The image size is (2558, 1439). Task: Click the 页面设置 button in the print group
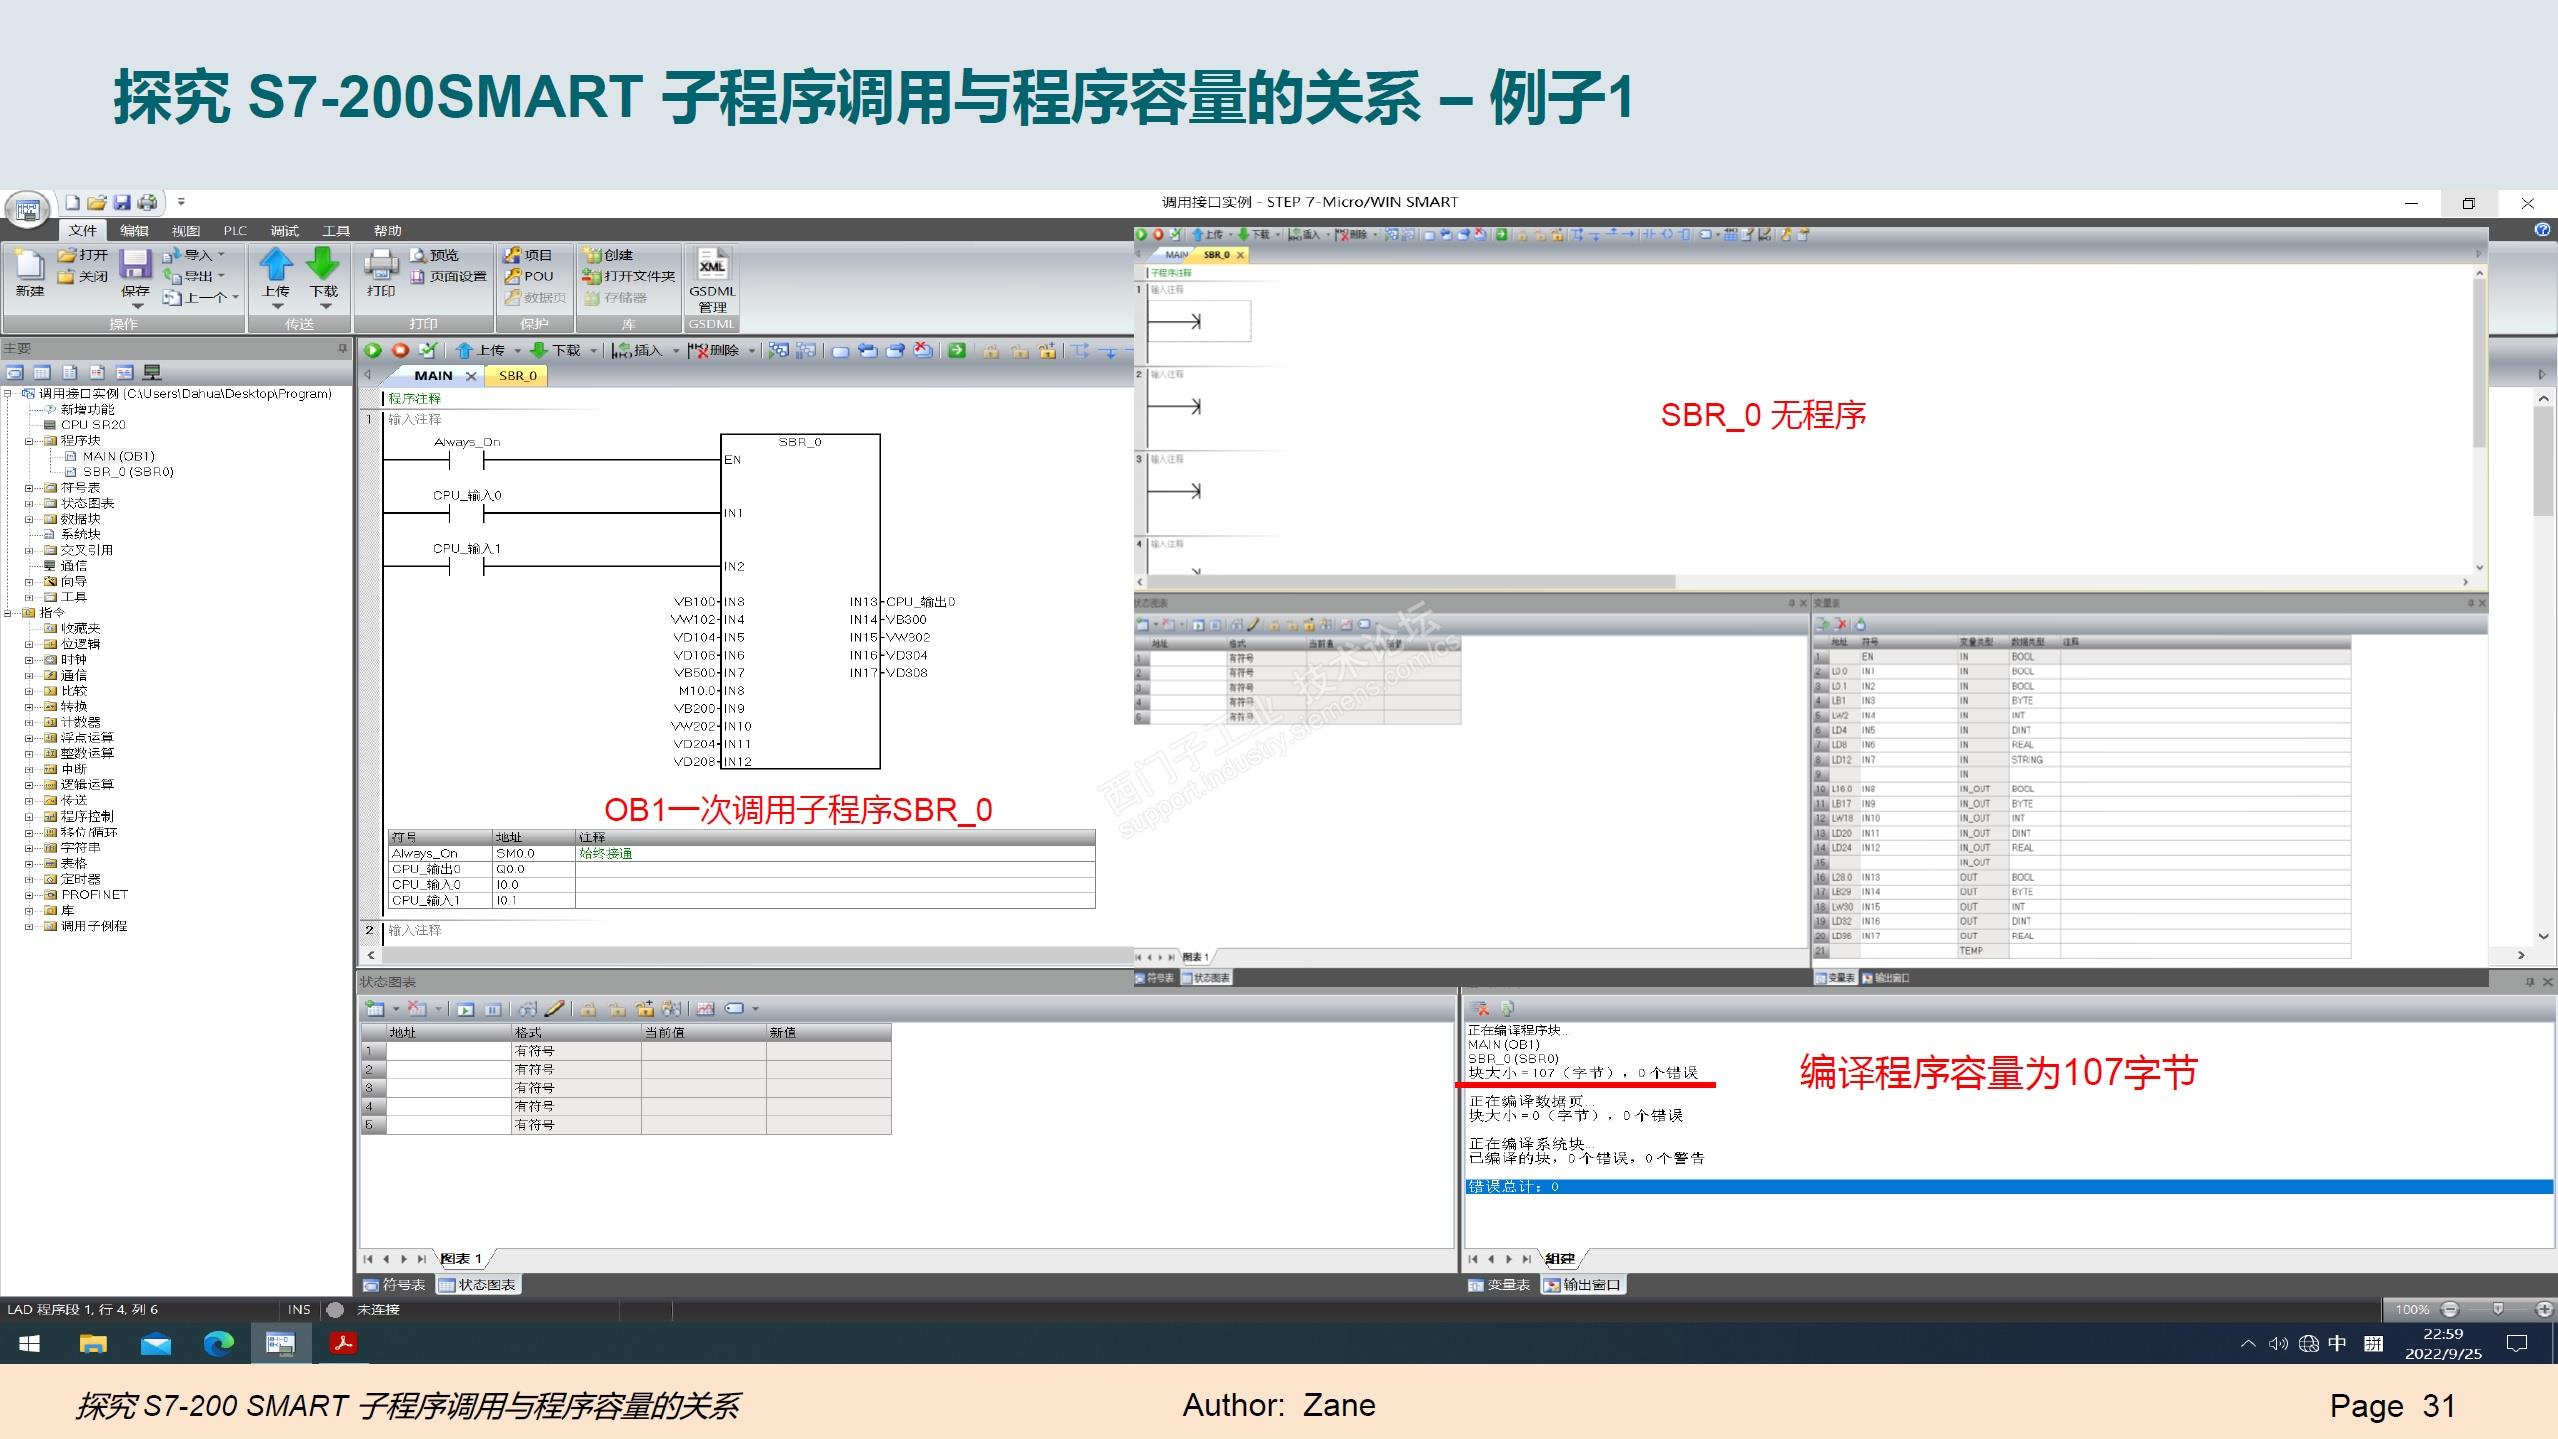(x=448, y=276)
